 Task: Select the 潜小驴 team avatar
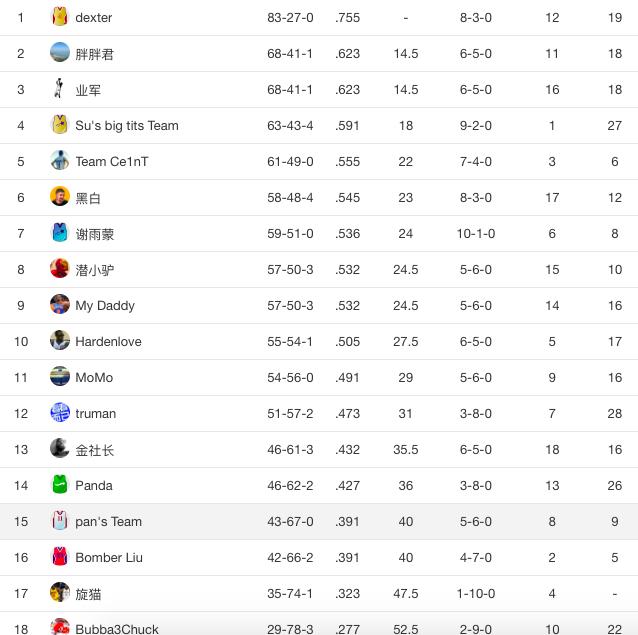click(x=60, y=269)
